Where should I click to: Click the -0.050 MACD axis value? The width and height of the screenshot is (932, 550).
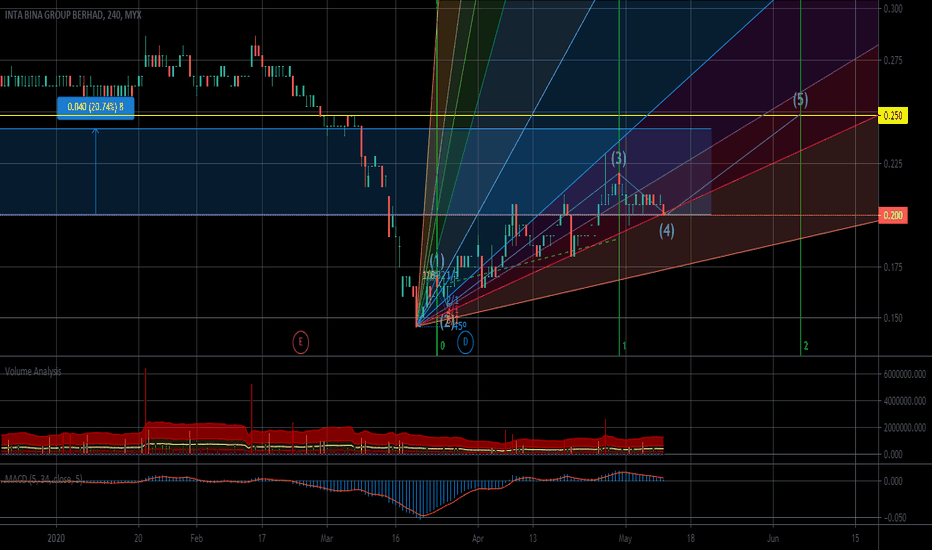pyautogui.click(x=895, y=518)
